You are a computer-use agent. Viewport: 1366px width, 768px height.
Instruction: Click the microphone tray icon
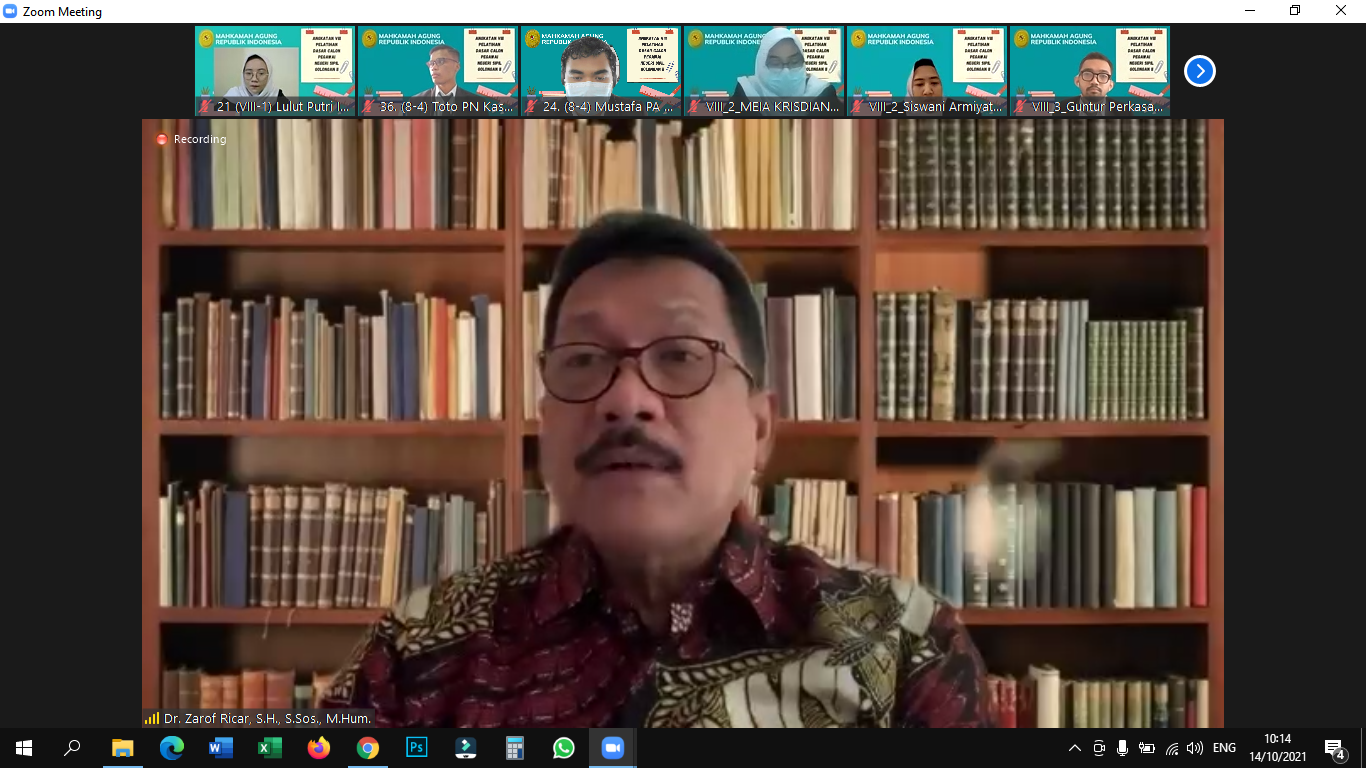[x=1122, y=748]
